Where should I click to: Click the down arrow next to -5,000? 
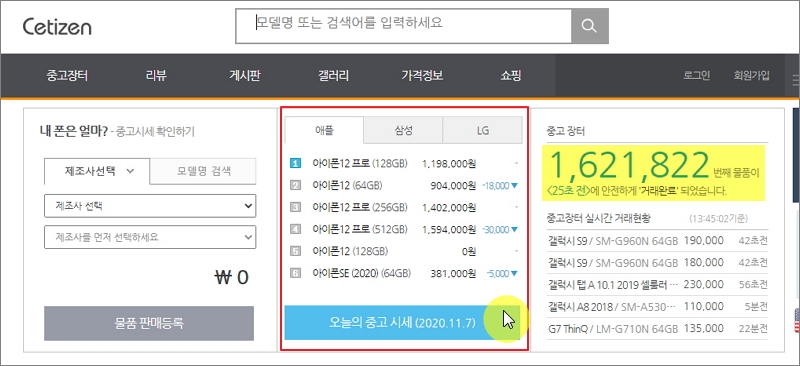514,274
